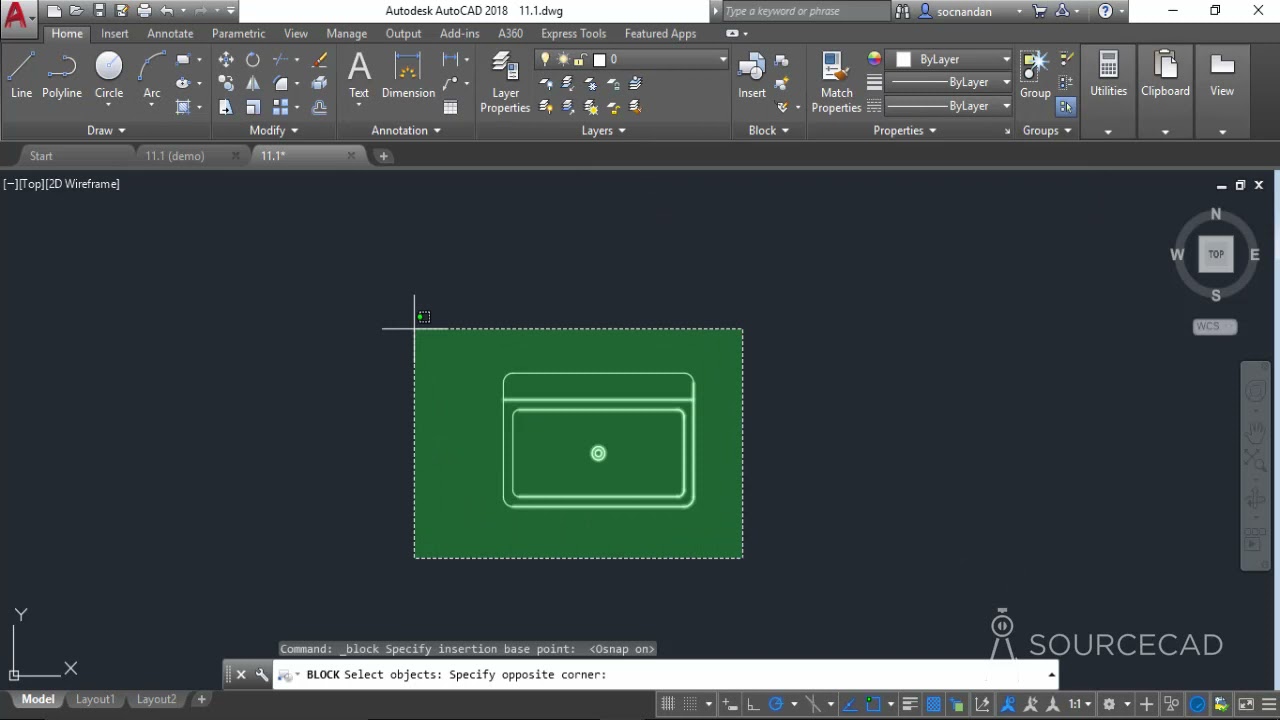This screenshot has height=720, width=1280.
Task: Toggle snap mode in status bar
Action: click(690, 704)
